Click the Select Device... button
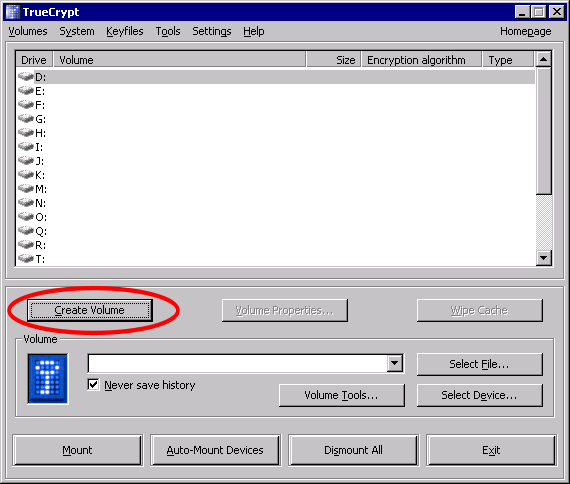Viewport: 570px width, 484px height. 479,395
